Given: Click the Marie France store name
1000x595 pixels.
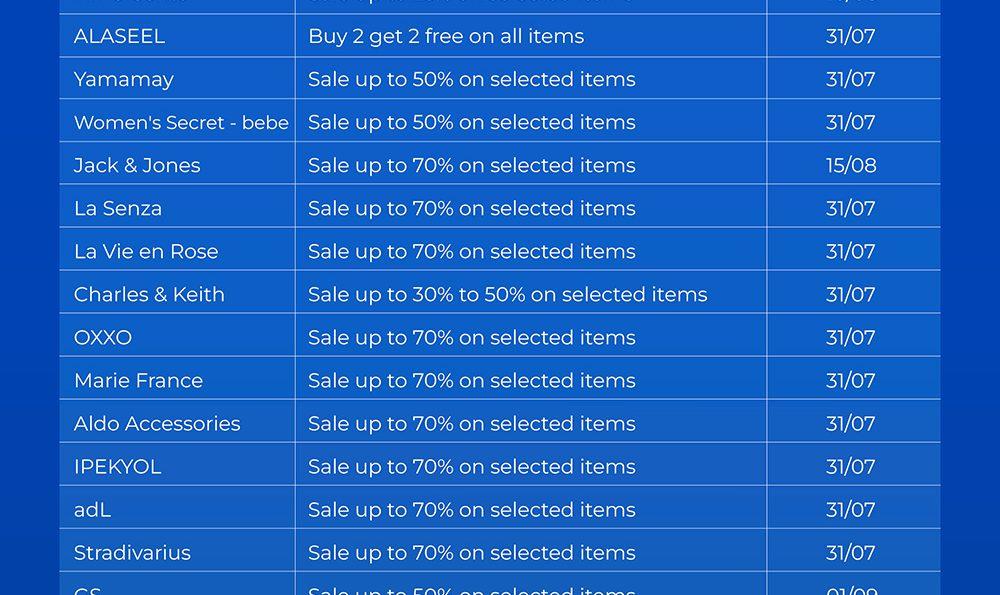Looking at the screenshot, I should coord(138,380).
